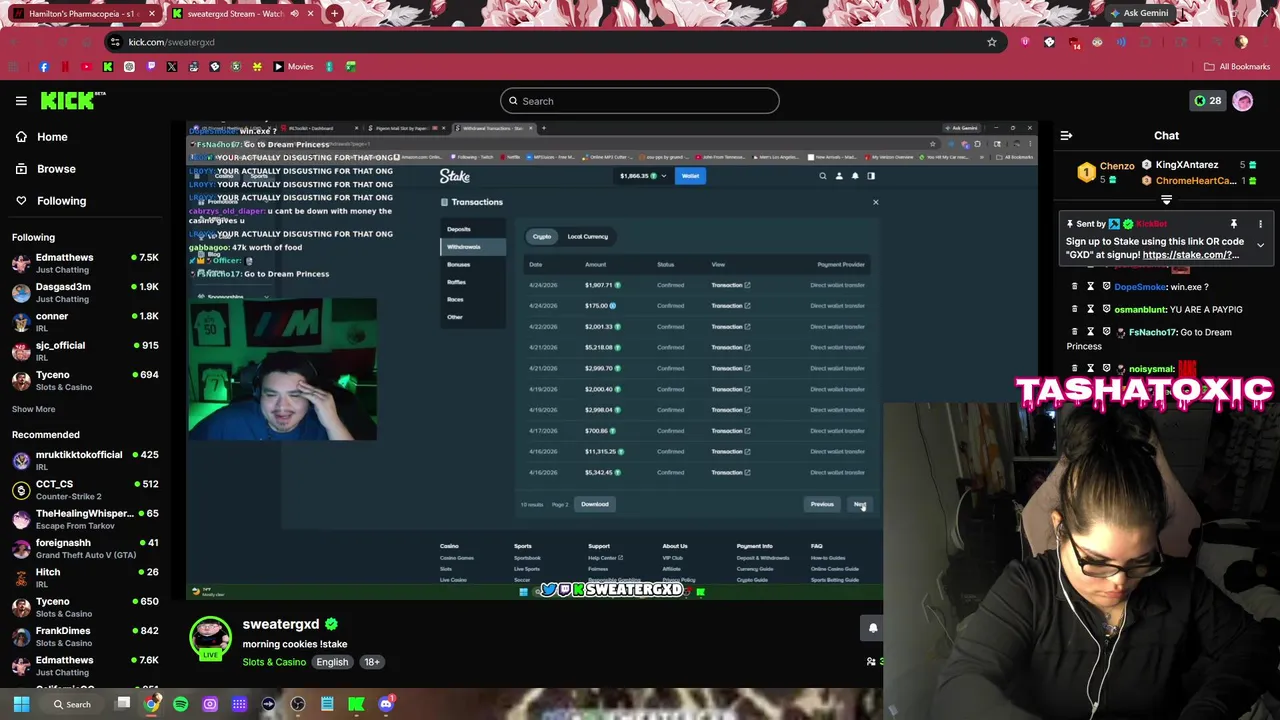Viewport: 1280px width, 720px height.
Task: Open FrankDimes Slots & Casino channel
Action: [85, 636]
